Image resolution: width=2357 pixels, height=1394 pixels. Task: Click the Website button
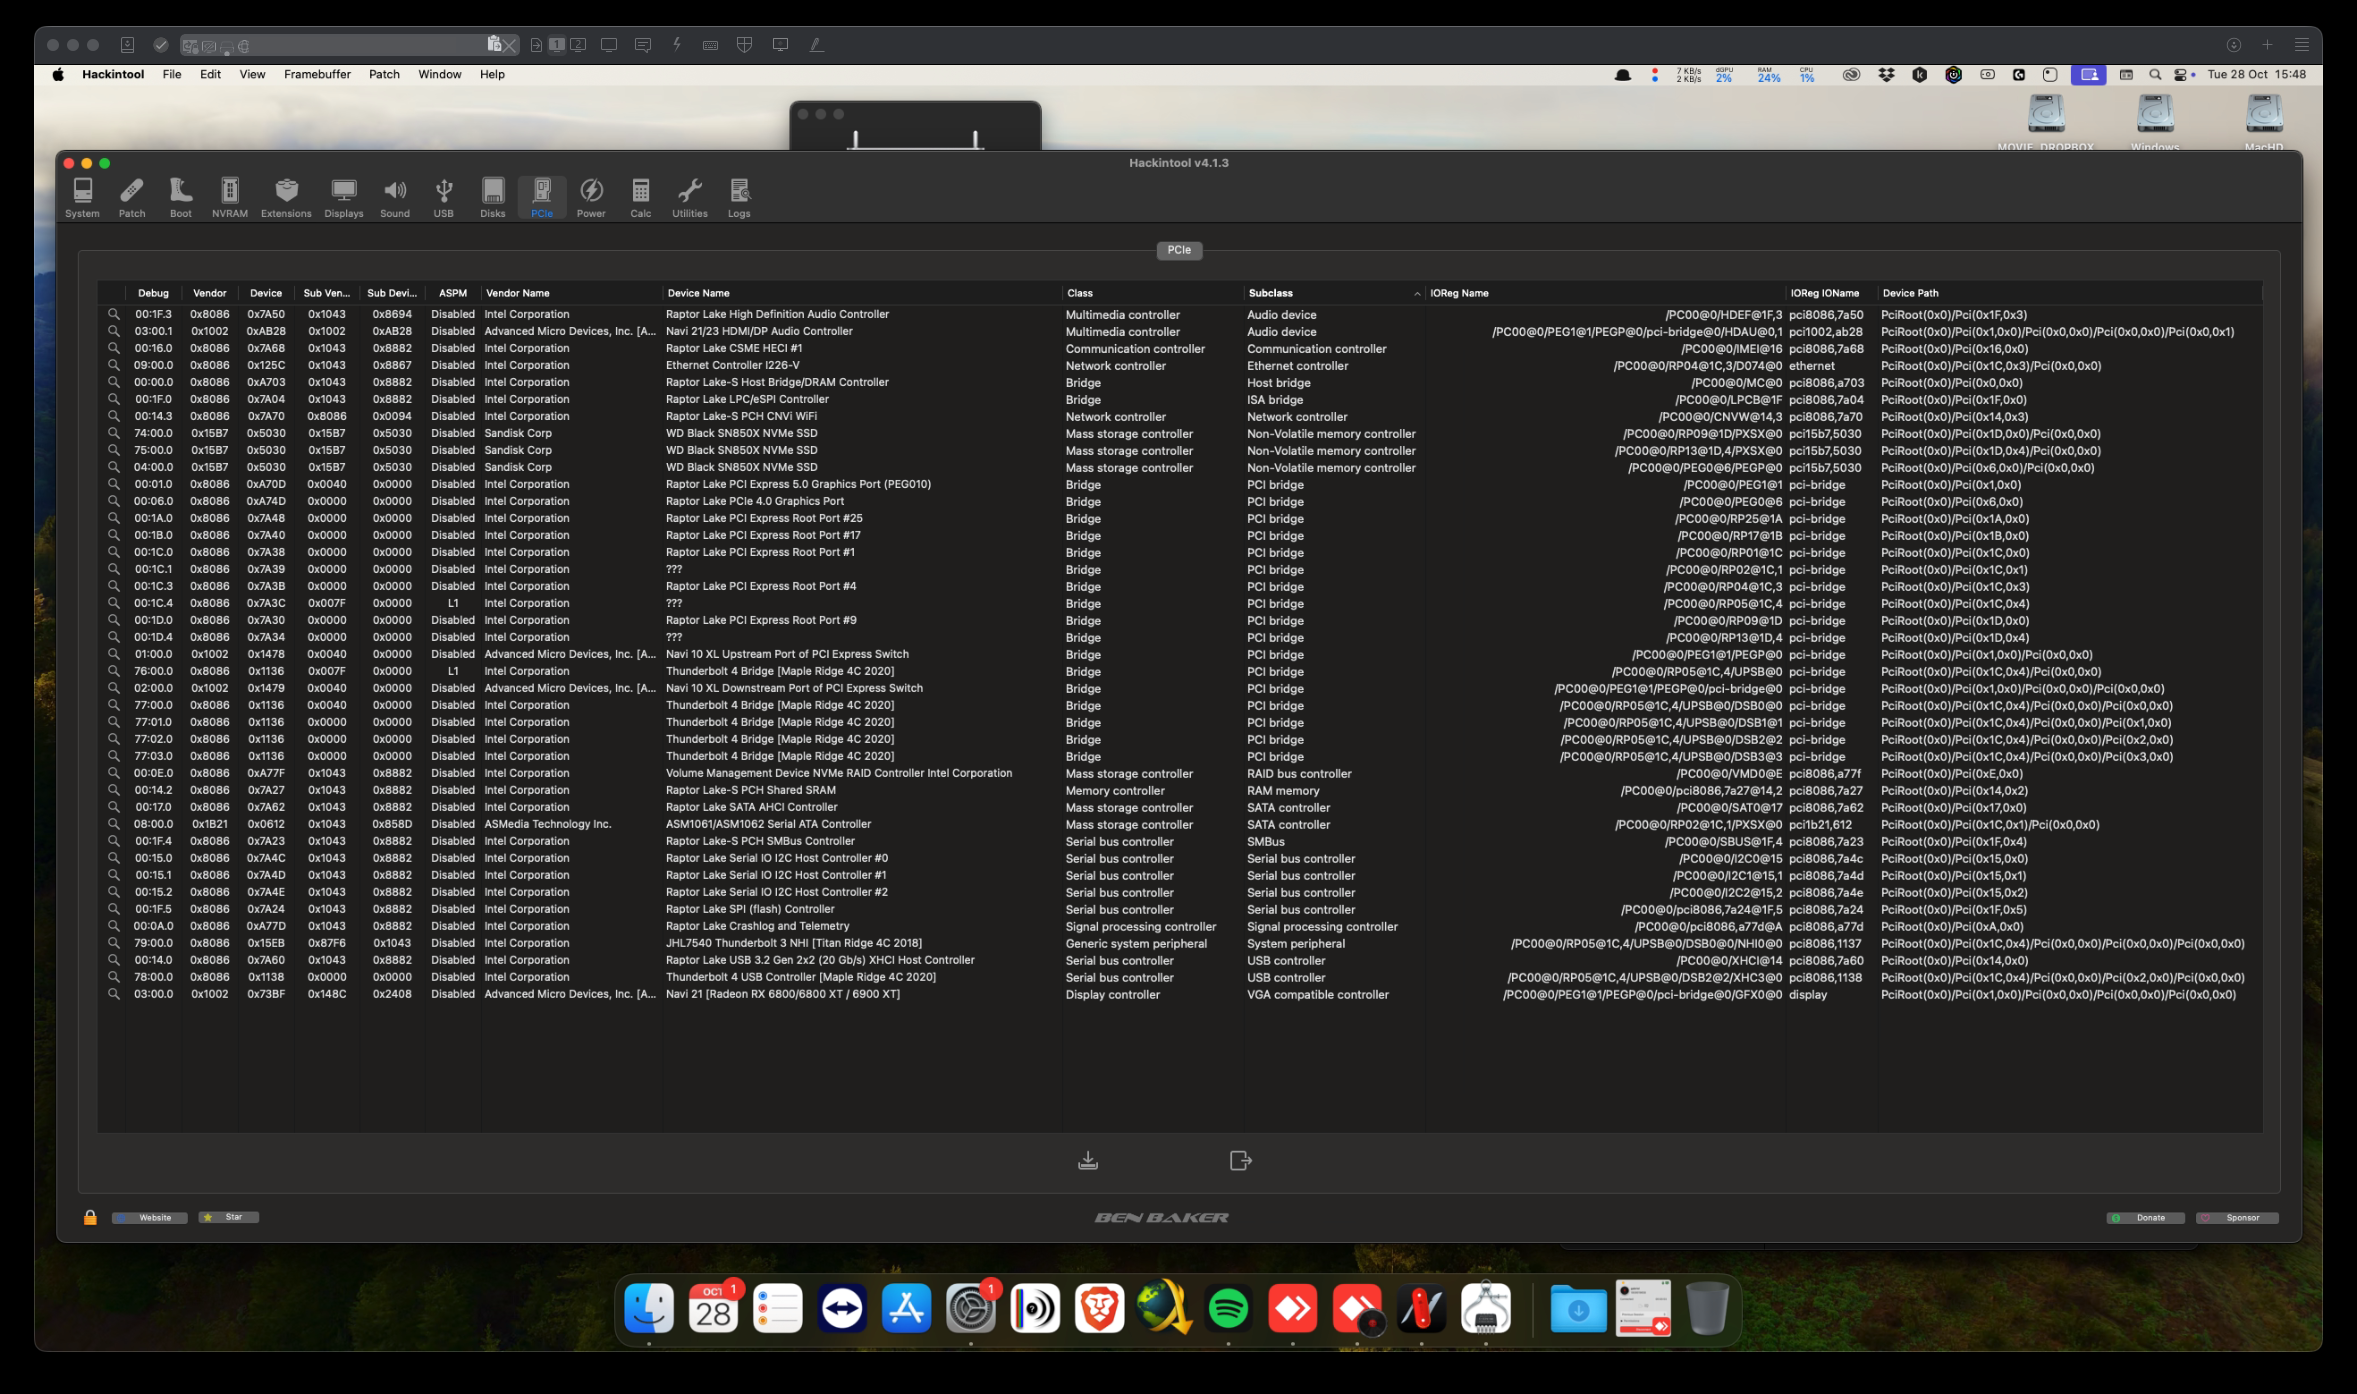coord(150,1217)
